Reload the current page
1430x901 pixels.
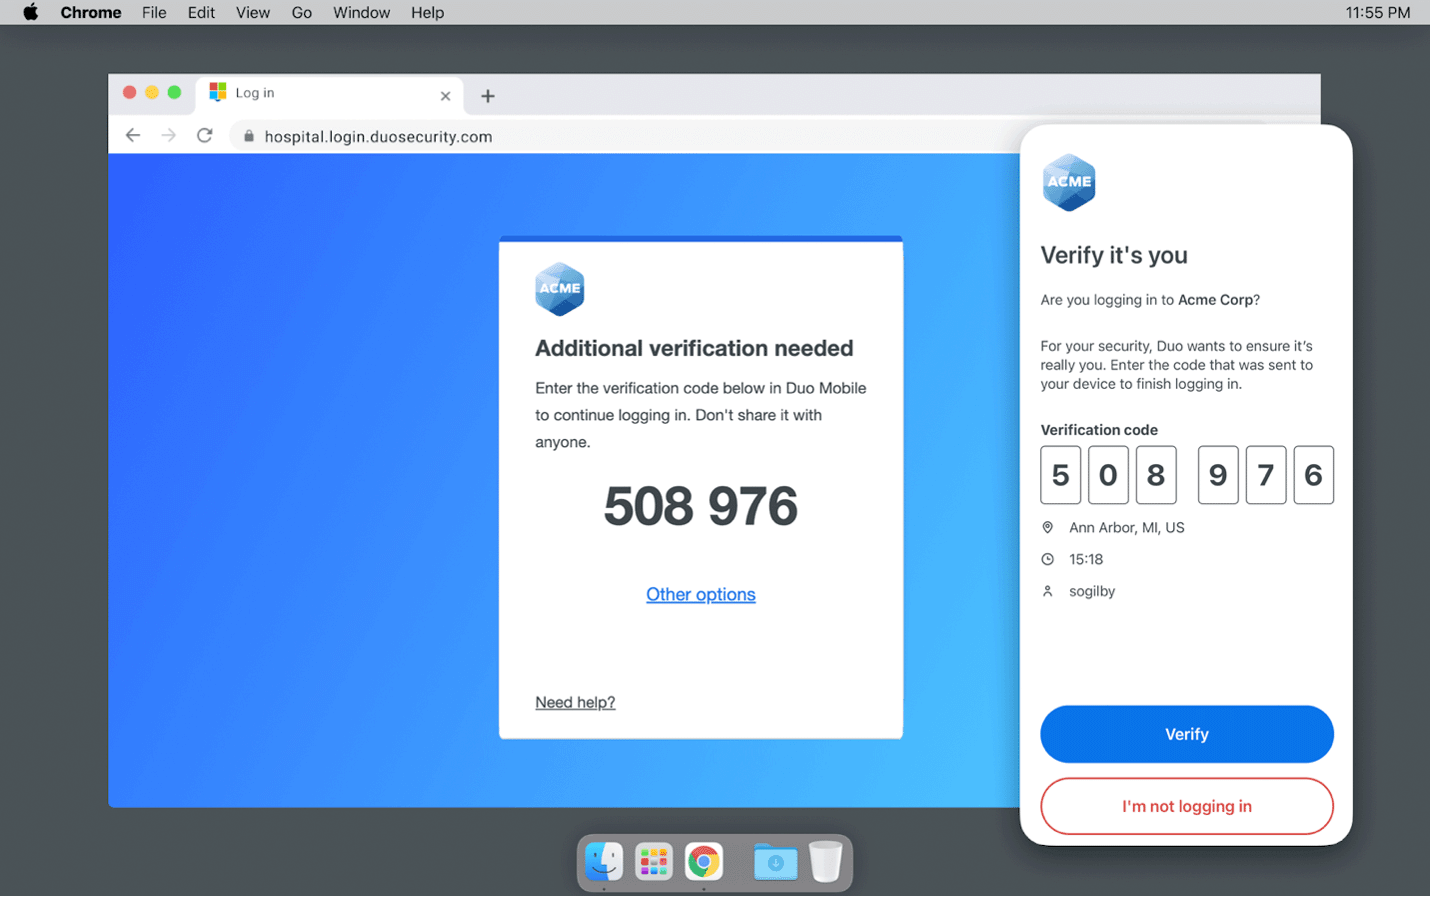point(204,134)
